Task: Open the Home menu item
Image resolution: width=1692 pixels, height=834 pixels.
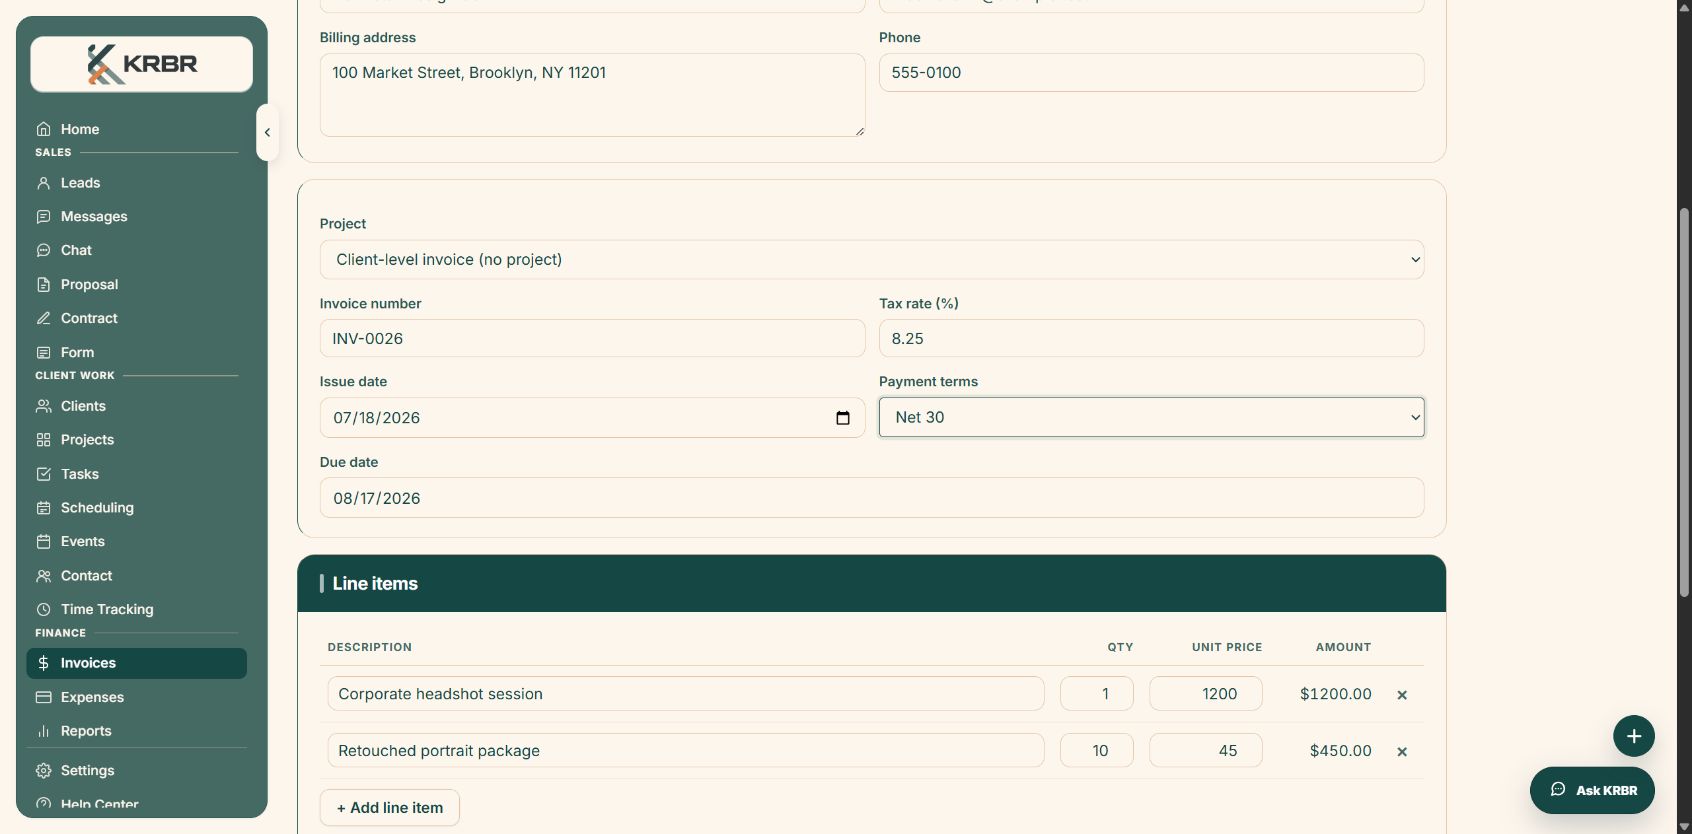Action: 137,129
